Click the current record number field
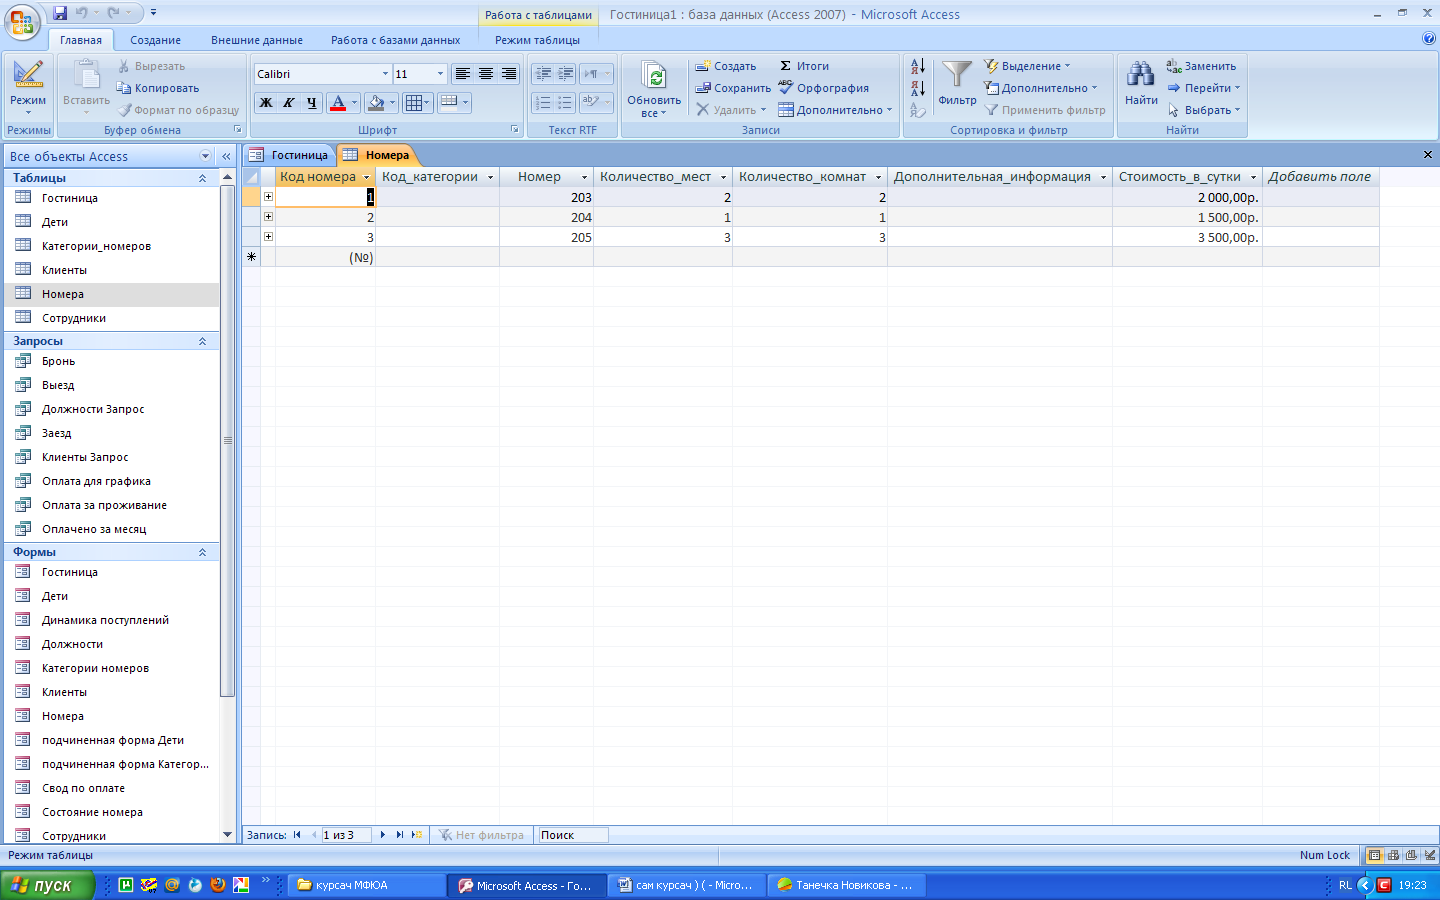 tap(346, 835)
